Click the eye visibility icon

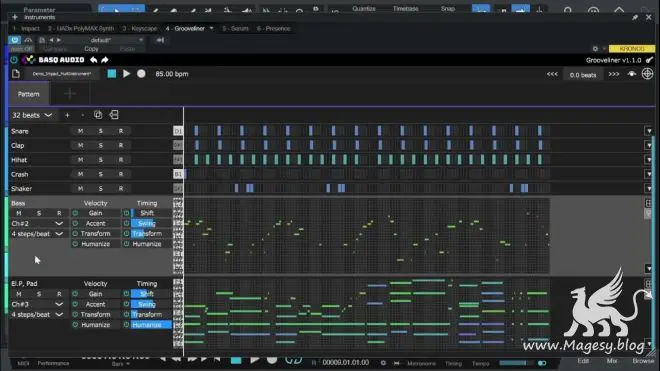point(632,74)
